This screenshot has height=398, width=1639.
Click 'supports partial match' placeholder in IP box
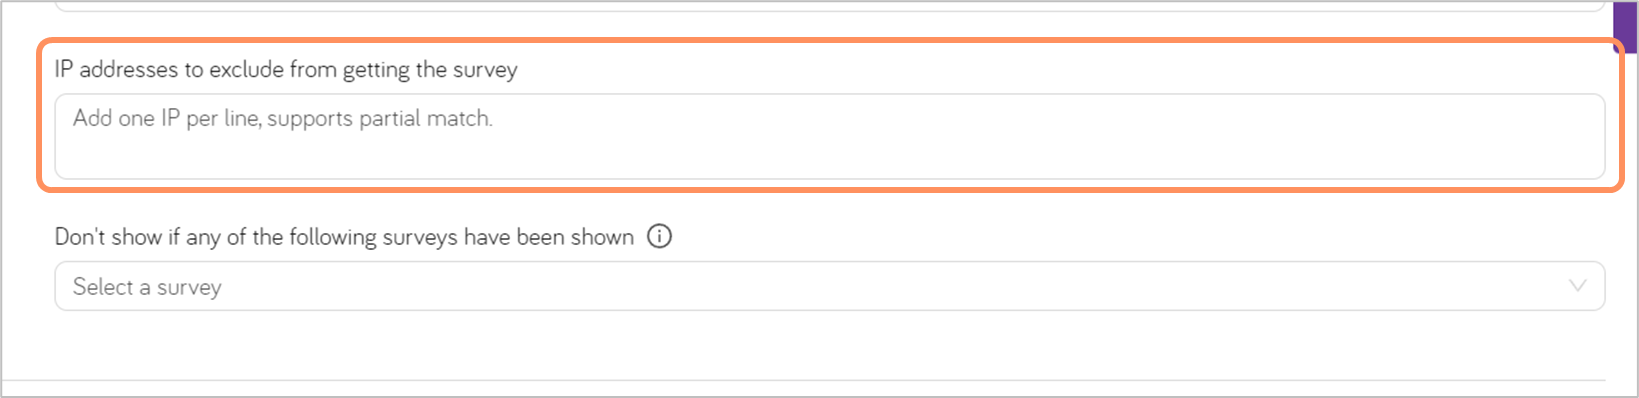click(380, 118)
